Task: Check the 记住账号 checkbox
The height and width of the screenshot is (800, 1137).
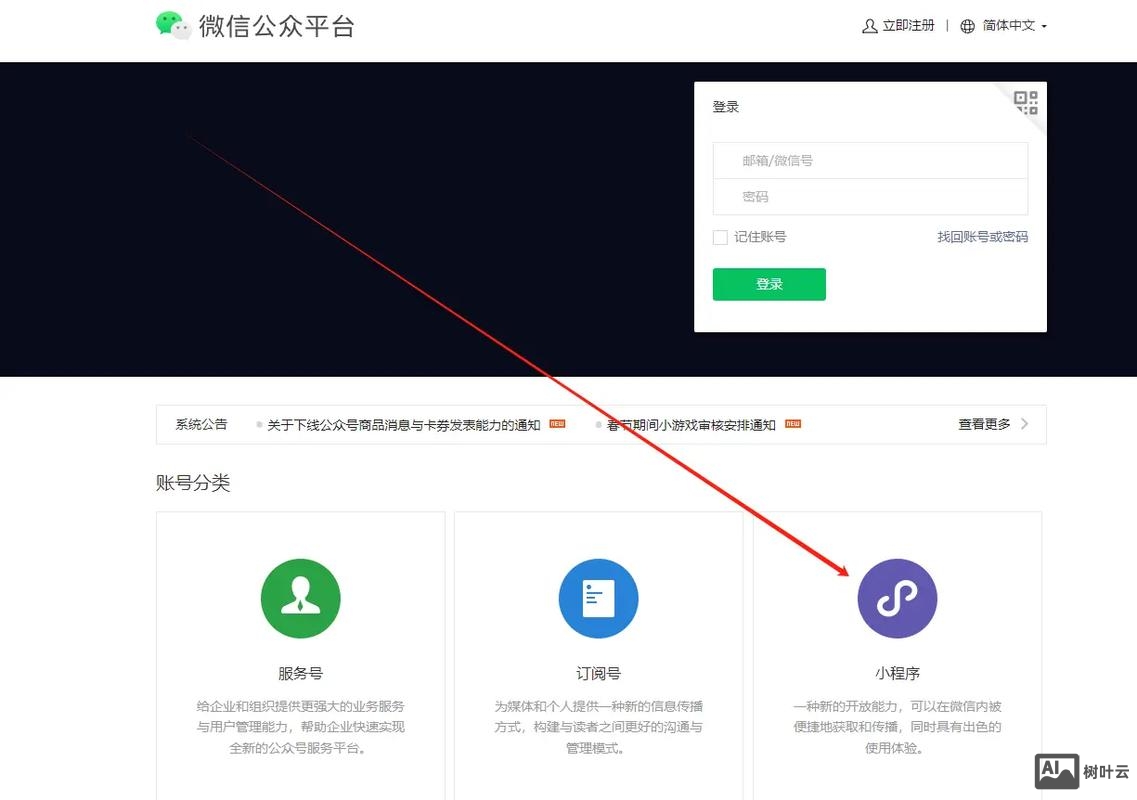Action: 719,236
